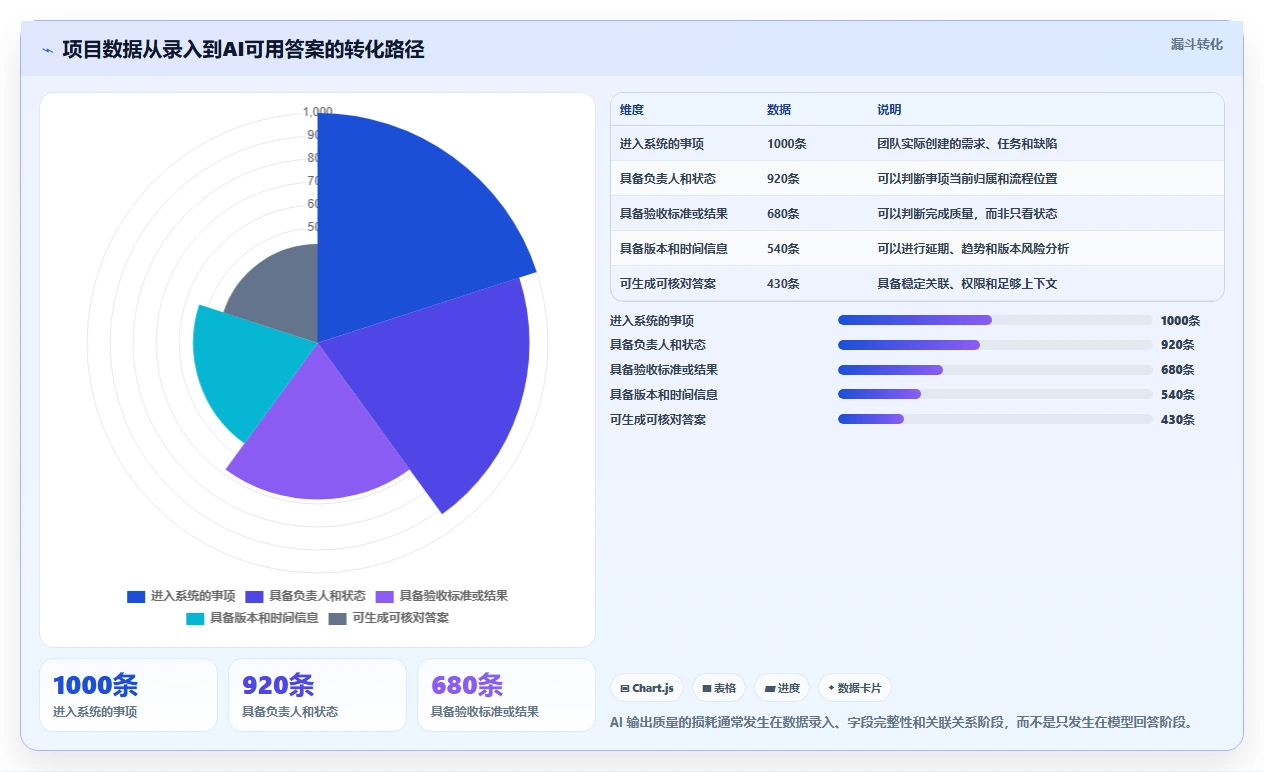Screen dimensions: 1264x772
Task: Click the 进度 chip
Action: pyautogui.click(x=782, y=688)
